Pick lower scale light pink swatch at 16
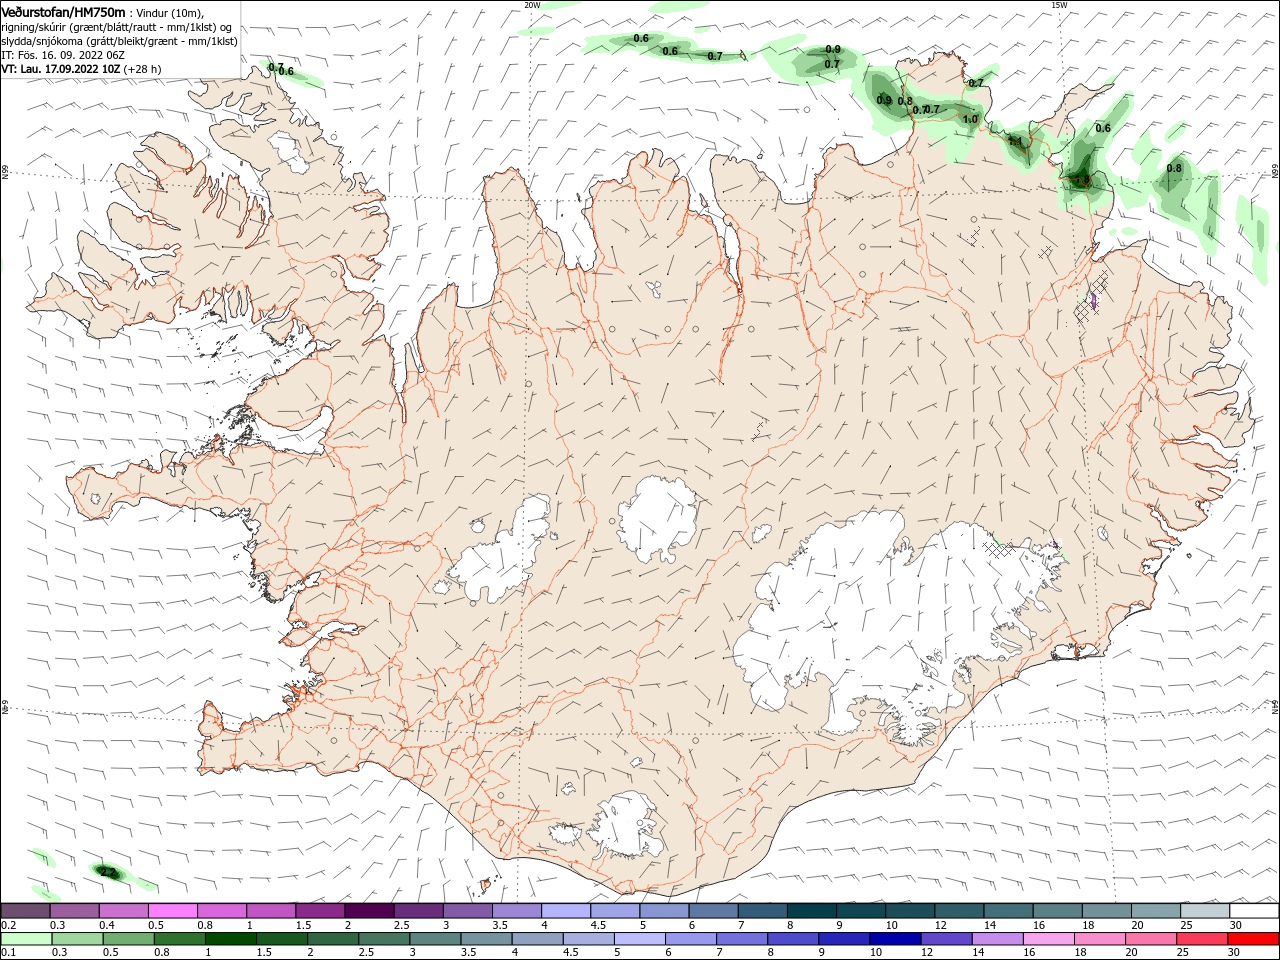1280x960 pixels. 1047,939
